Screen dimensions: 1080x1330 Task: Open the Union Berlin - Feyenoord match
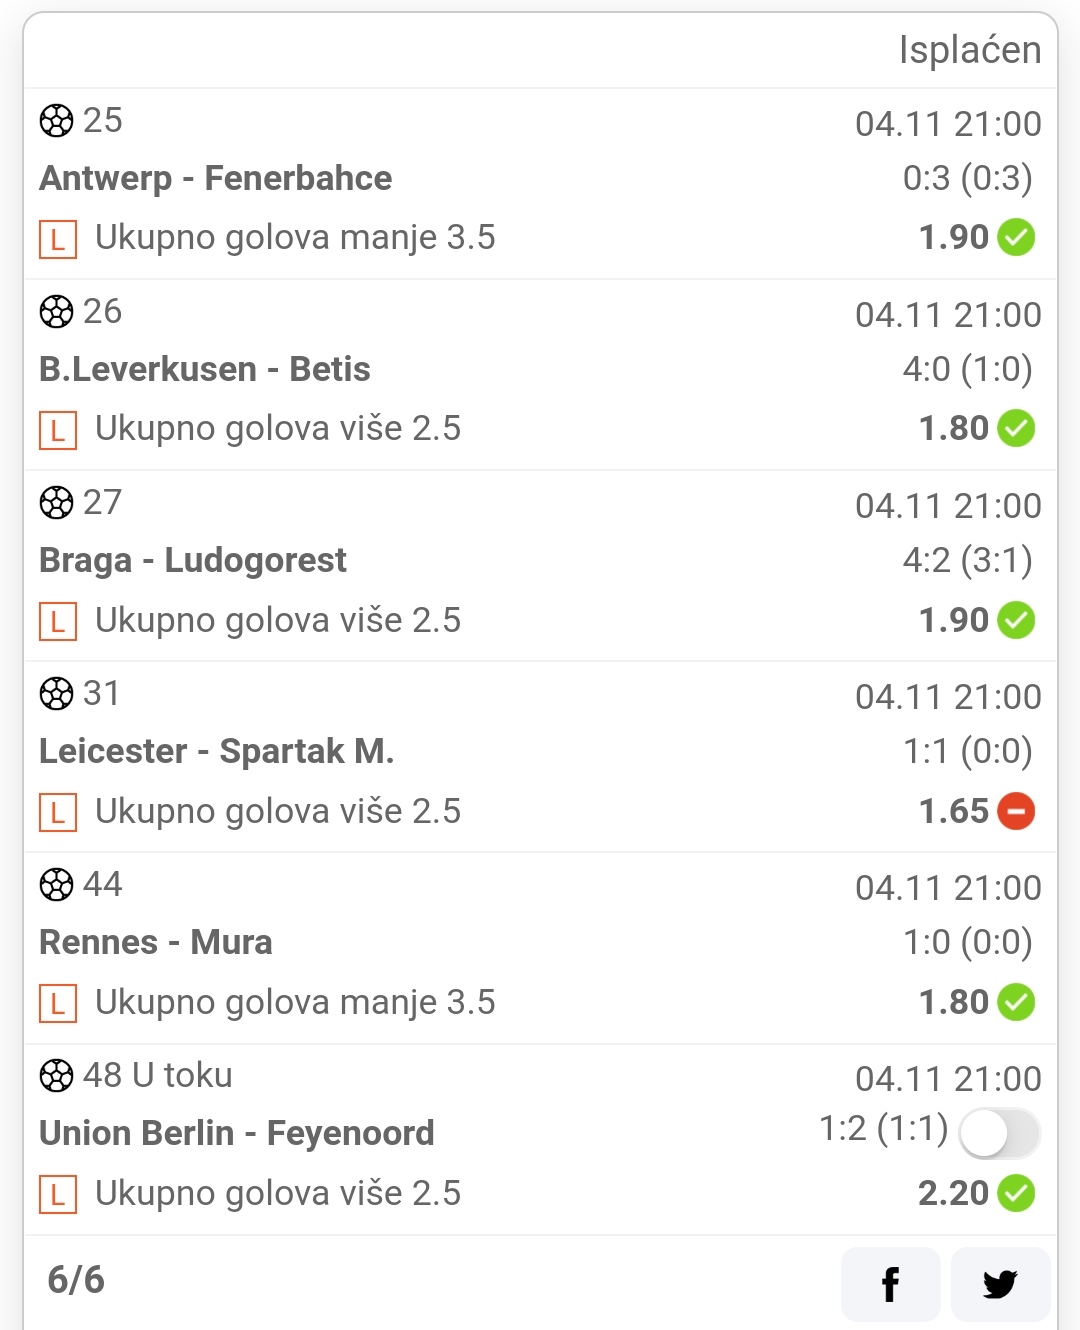tap(237, 1133)
